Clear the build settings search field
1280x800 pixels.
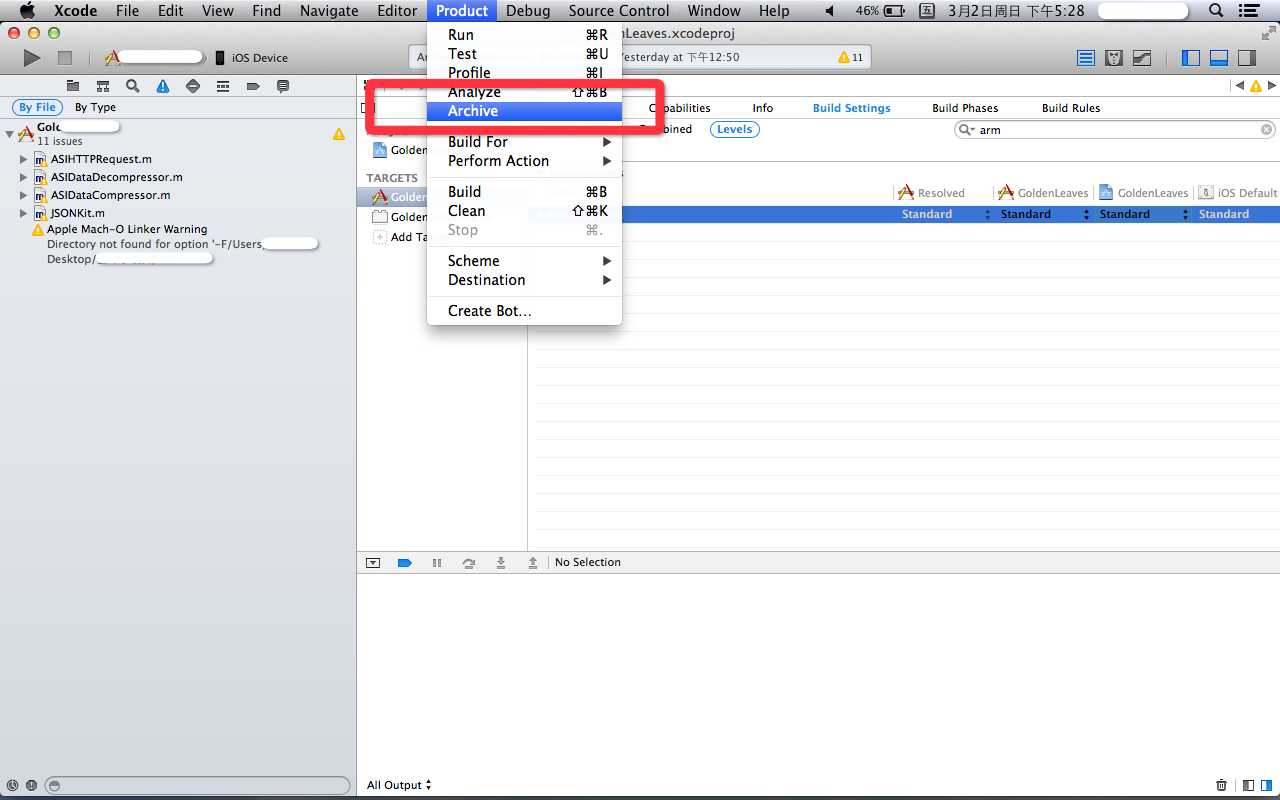[1266, 130]
